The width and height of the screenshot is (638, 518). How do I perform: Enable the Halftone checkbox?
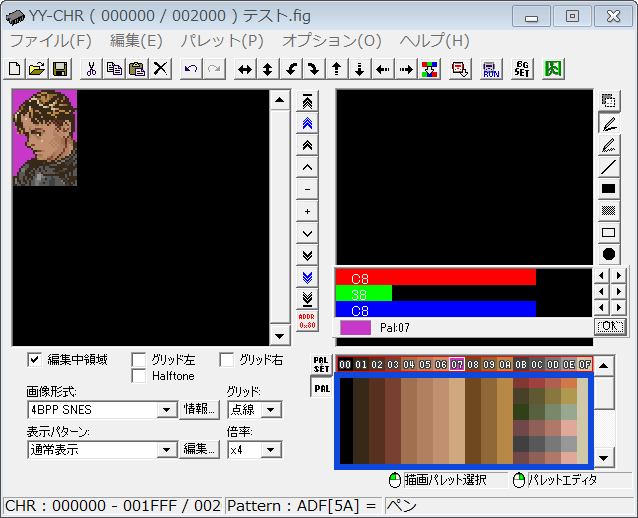(x=138, y=376)
